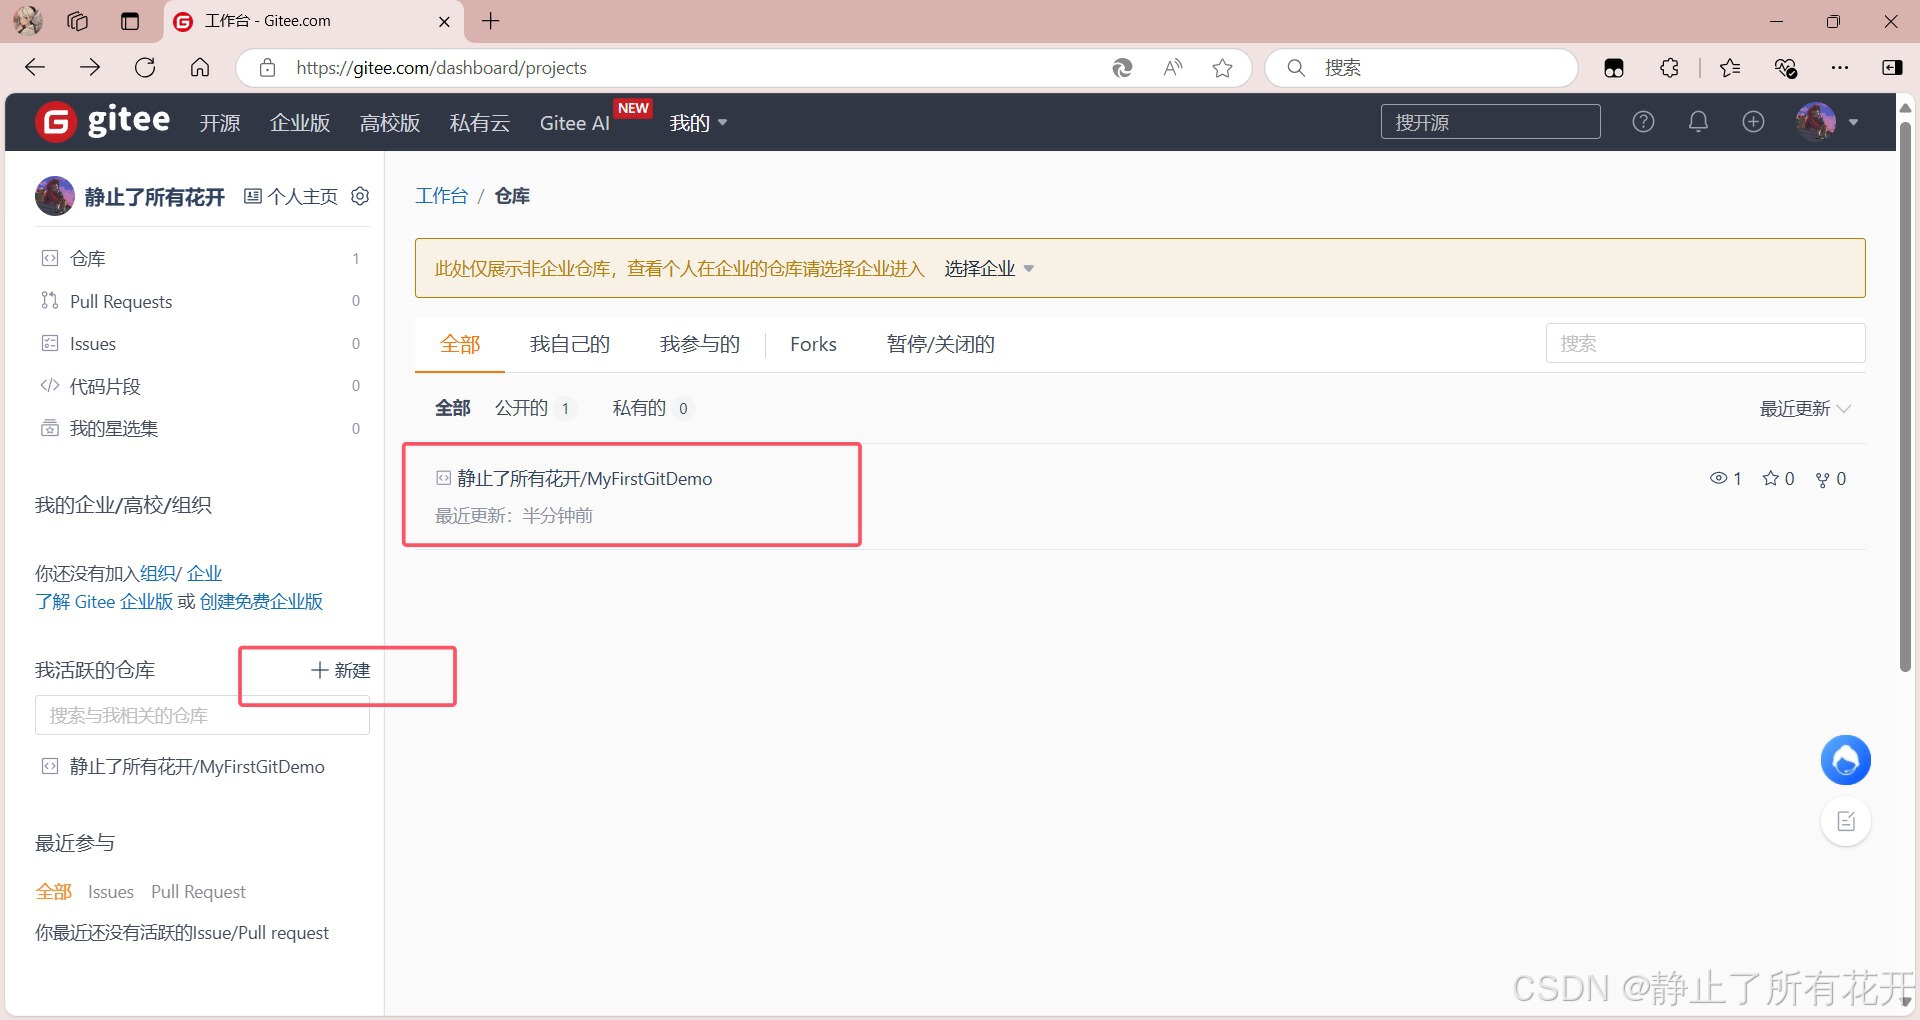This screenshot has width=1920, height=1020.
Task: Open the notifications bell icon
Action: click(1698, 122)
